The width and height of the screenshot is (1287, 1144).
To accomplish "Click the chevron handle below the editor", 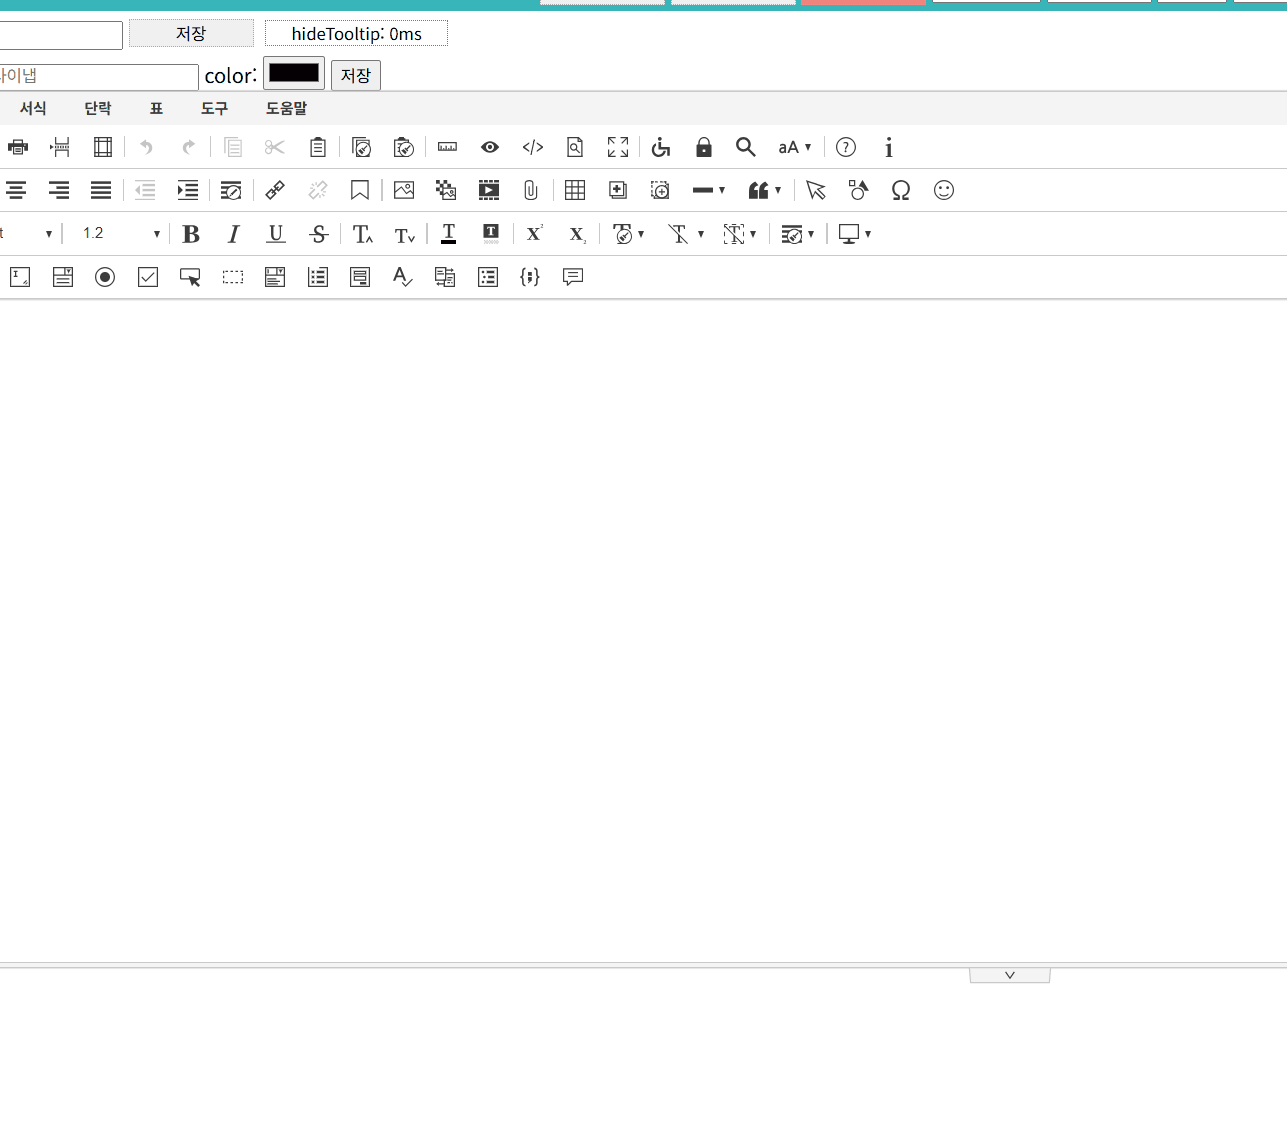I will pyautogui.click(x=1009, y=975).
